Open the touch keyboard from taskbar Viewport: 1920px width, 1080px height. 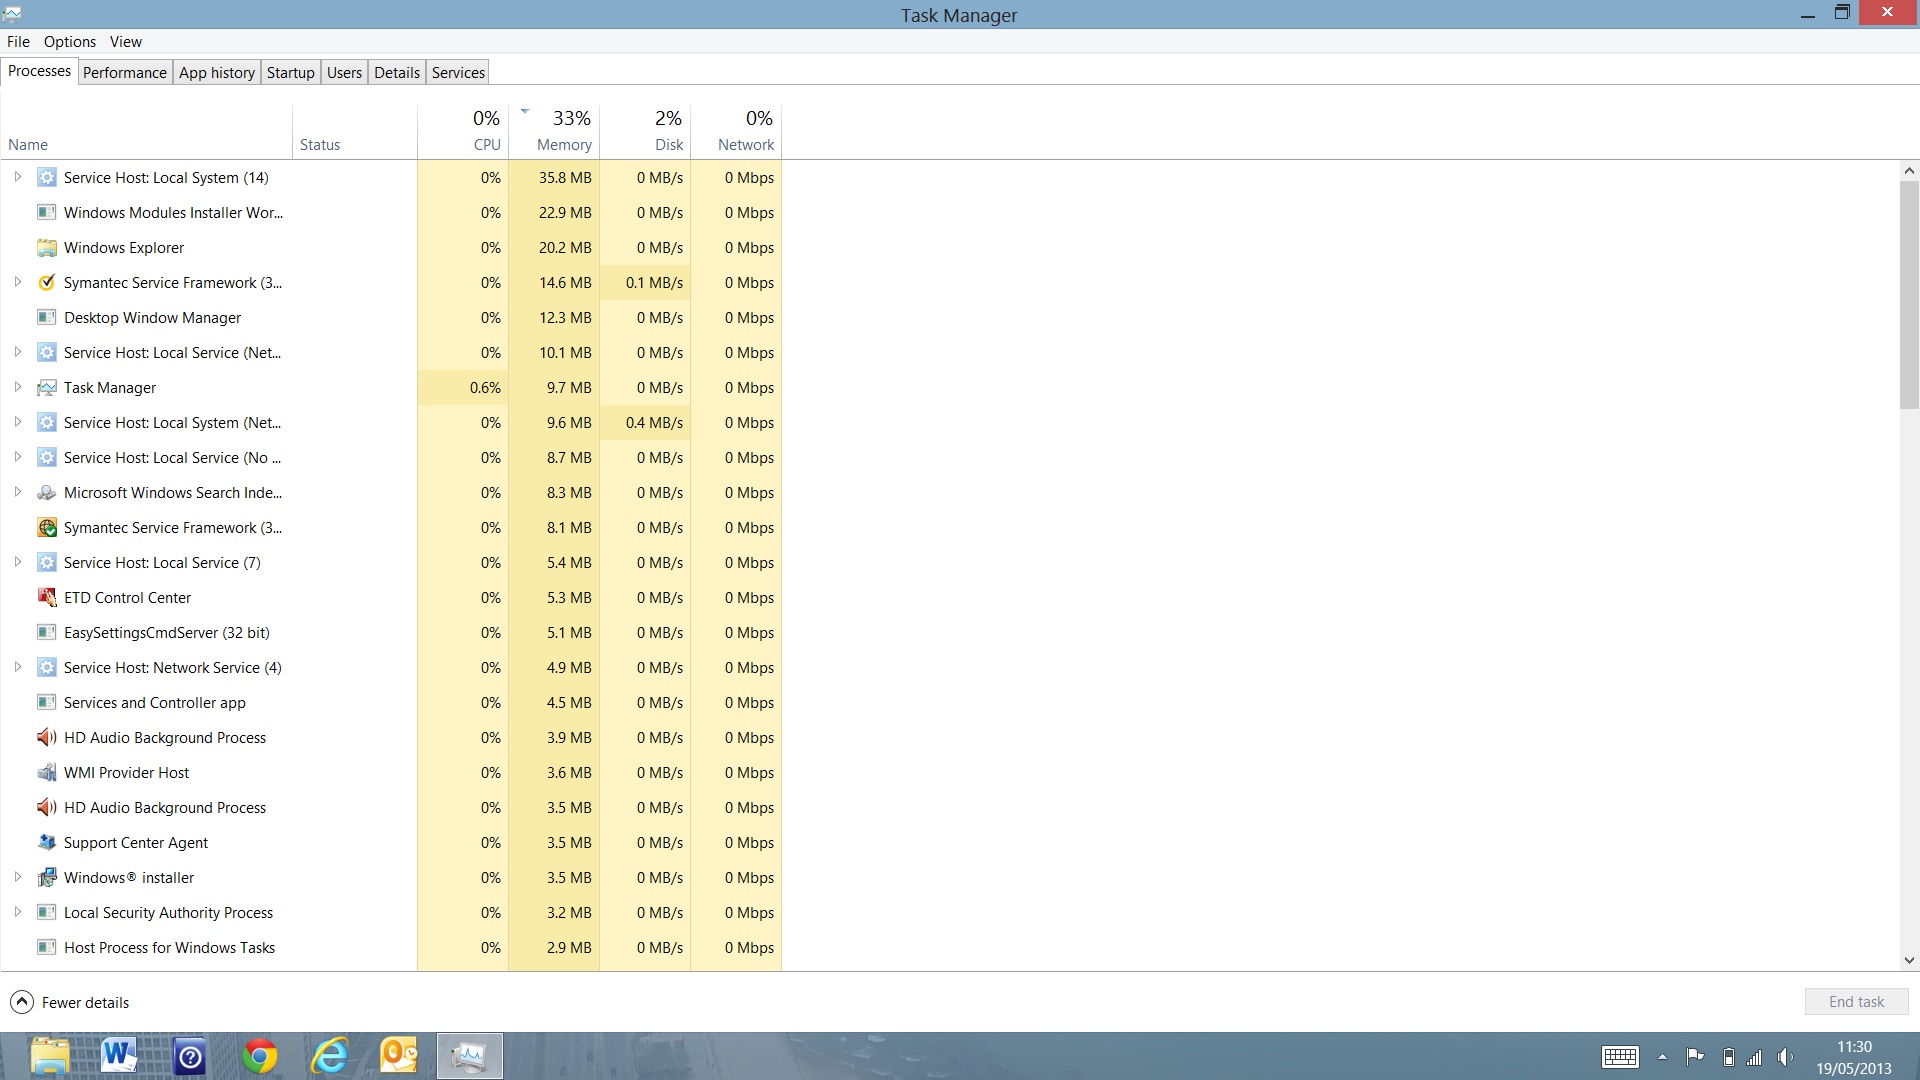(1620, 1057)
